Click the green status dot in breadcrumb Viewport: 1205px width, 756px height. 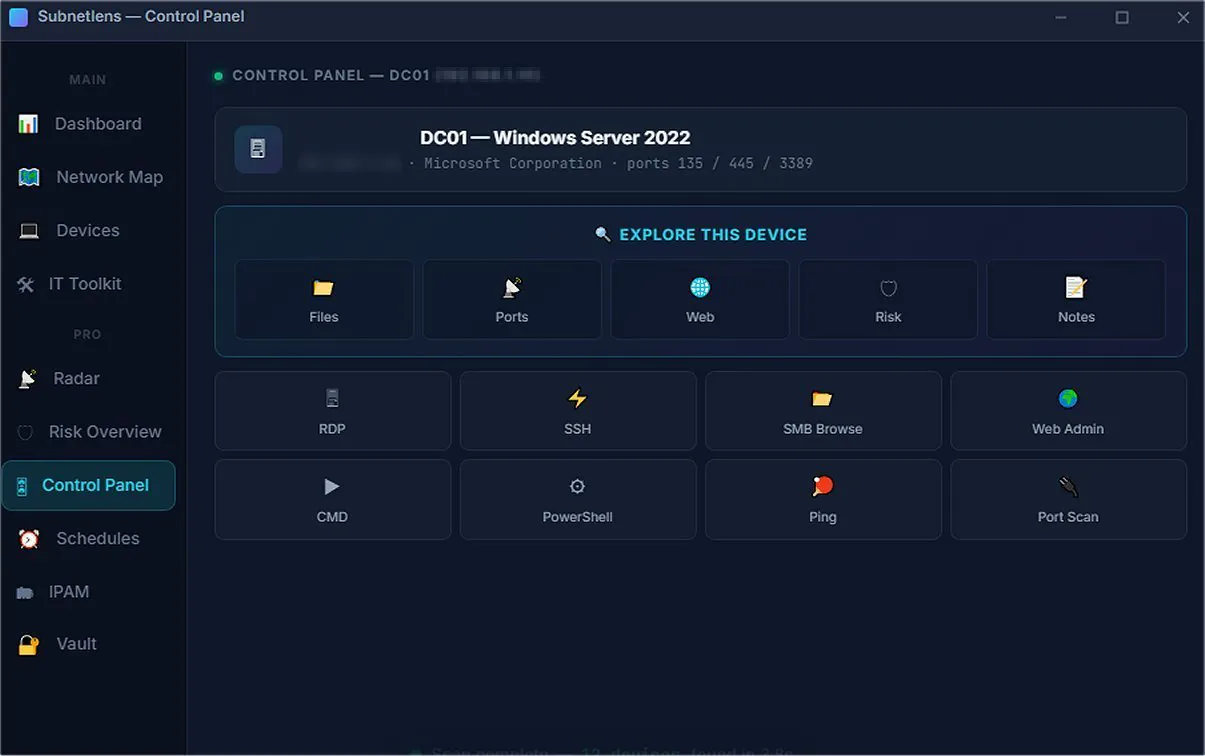[218, 76]
